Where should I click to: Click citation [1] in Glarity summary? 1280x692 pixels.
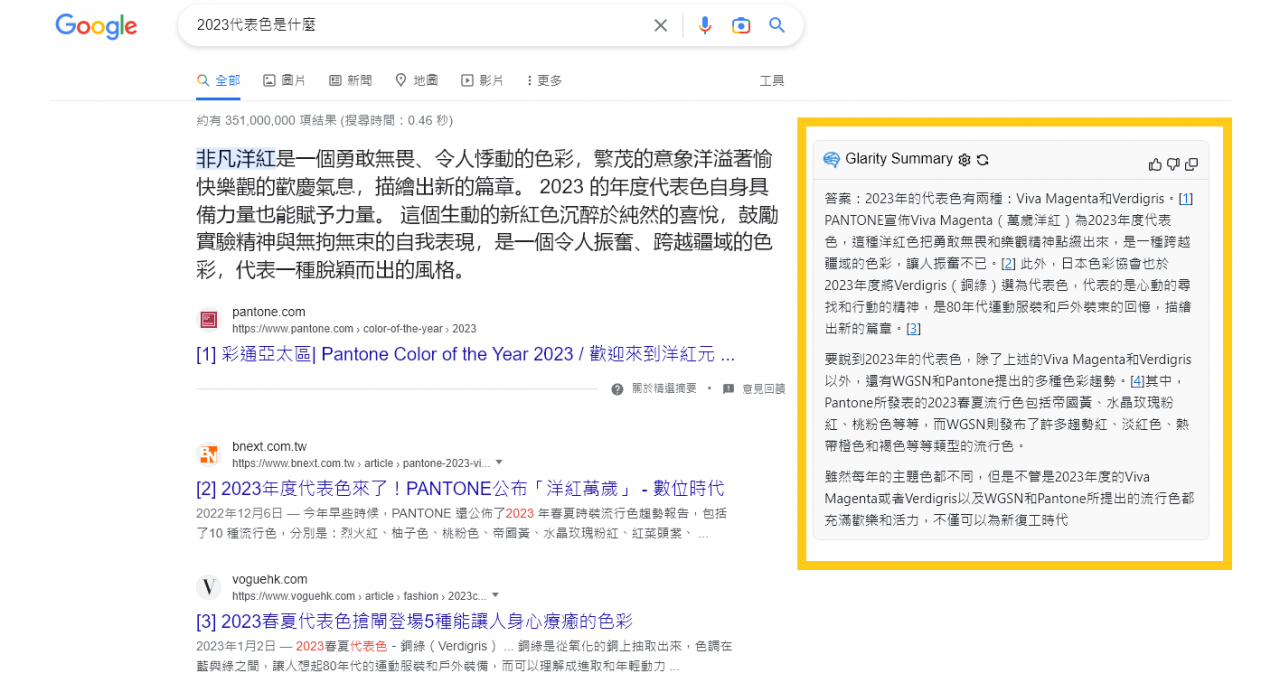click(x=1185, y=199)
